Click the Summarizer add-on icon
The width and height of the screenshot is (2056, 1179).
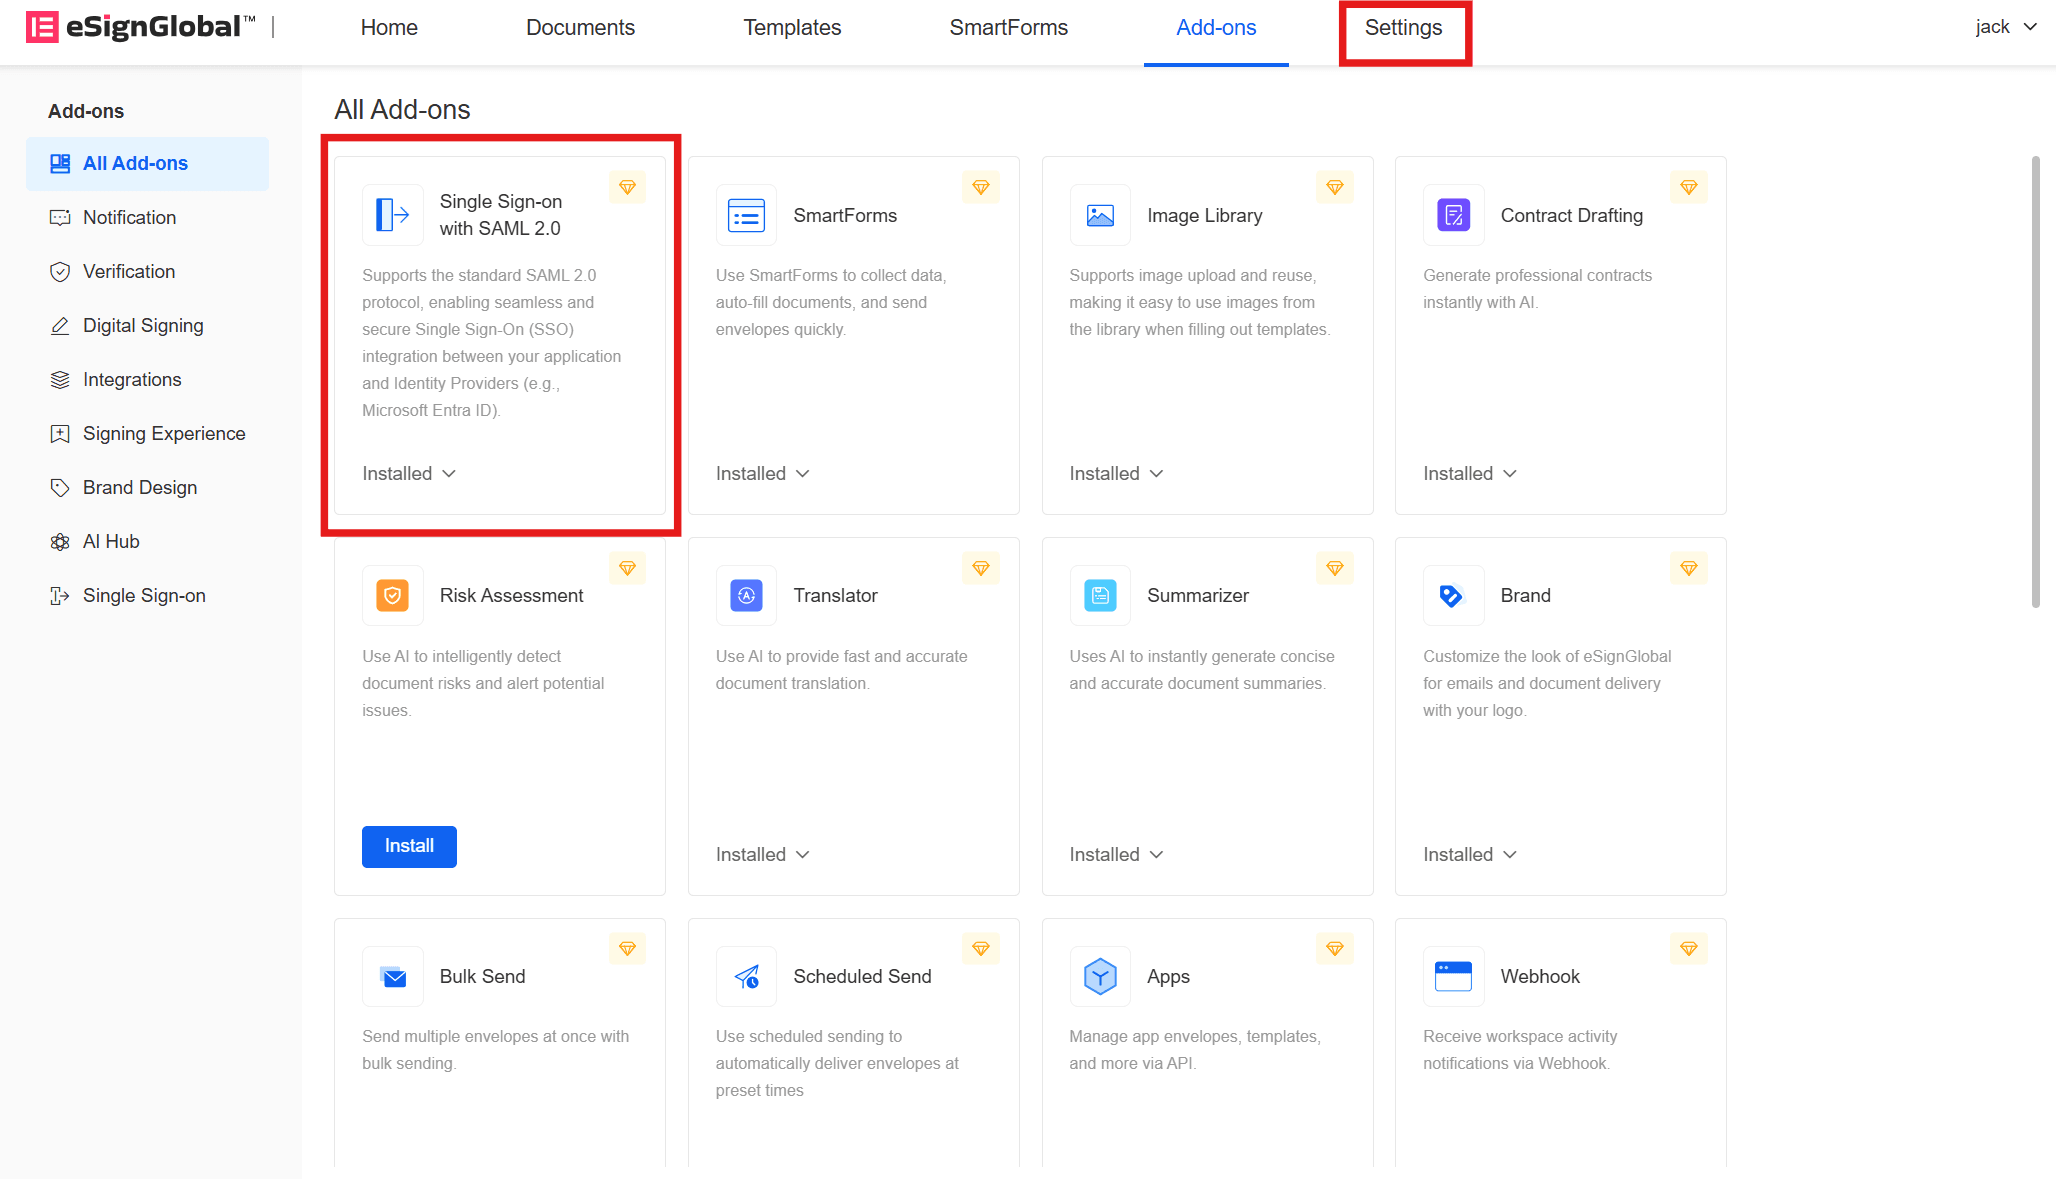1100,596
